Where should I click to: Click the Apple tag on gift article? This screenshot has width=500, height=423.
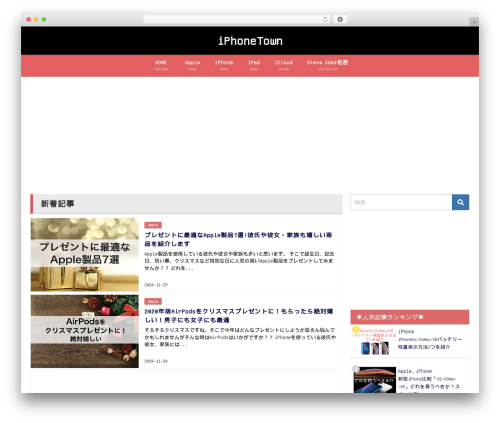tap(153, 225)
